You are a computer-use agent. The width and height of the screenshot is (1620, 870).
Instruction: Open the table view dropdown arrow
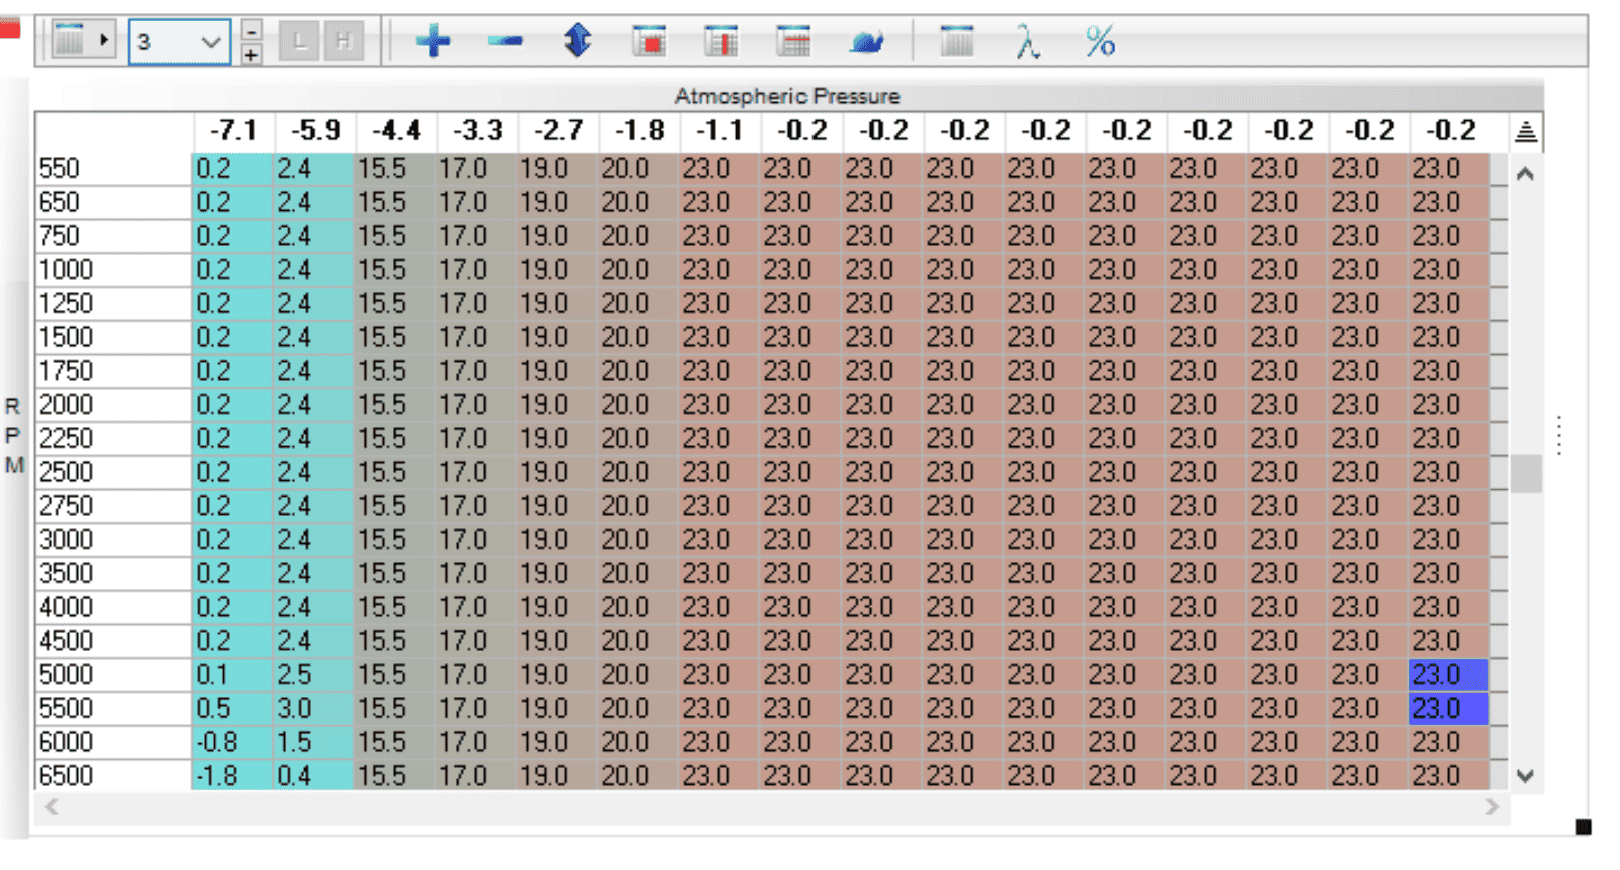(103, 41)
